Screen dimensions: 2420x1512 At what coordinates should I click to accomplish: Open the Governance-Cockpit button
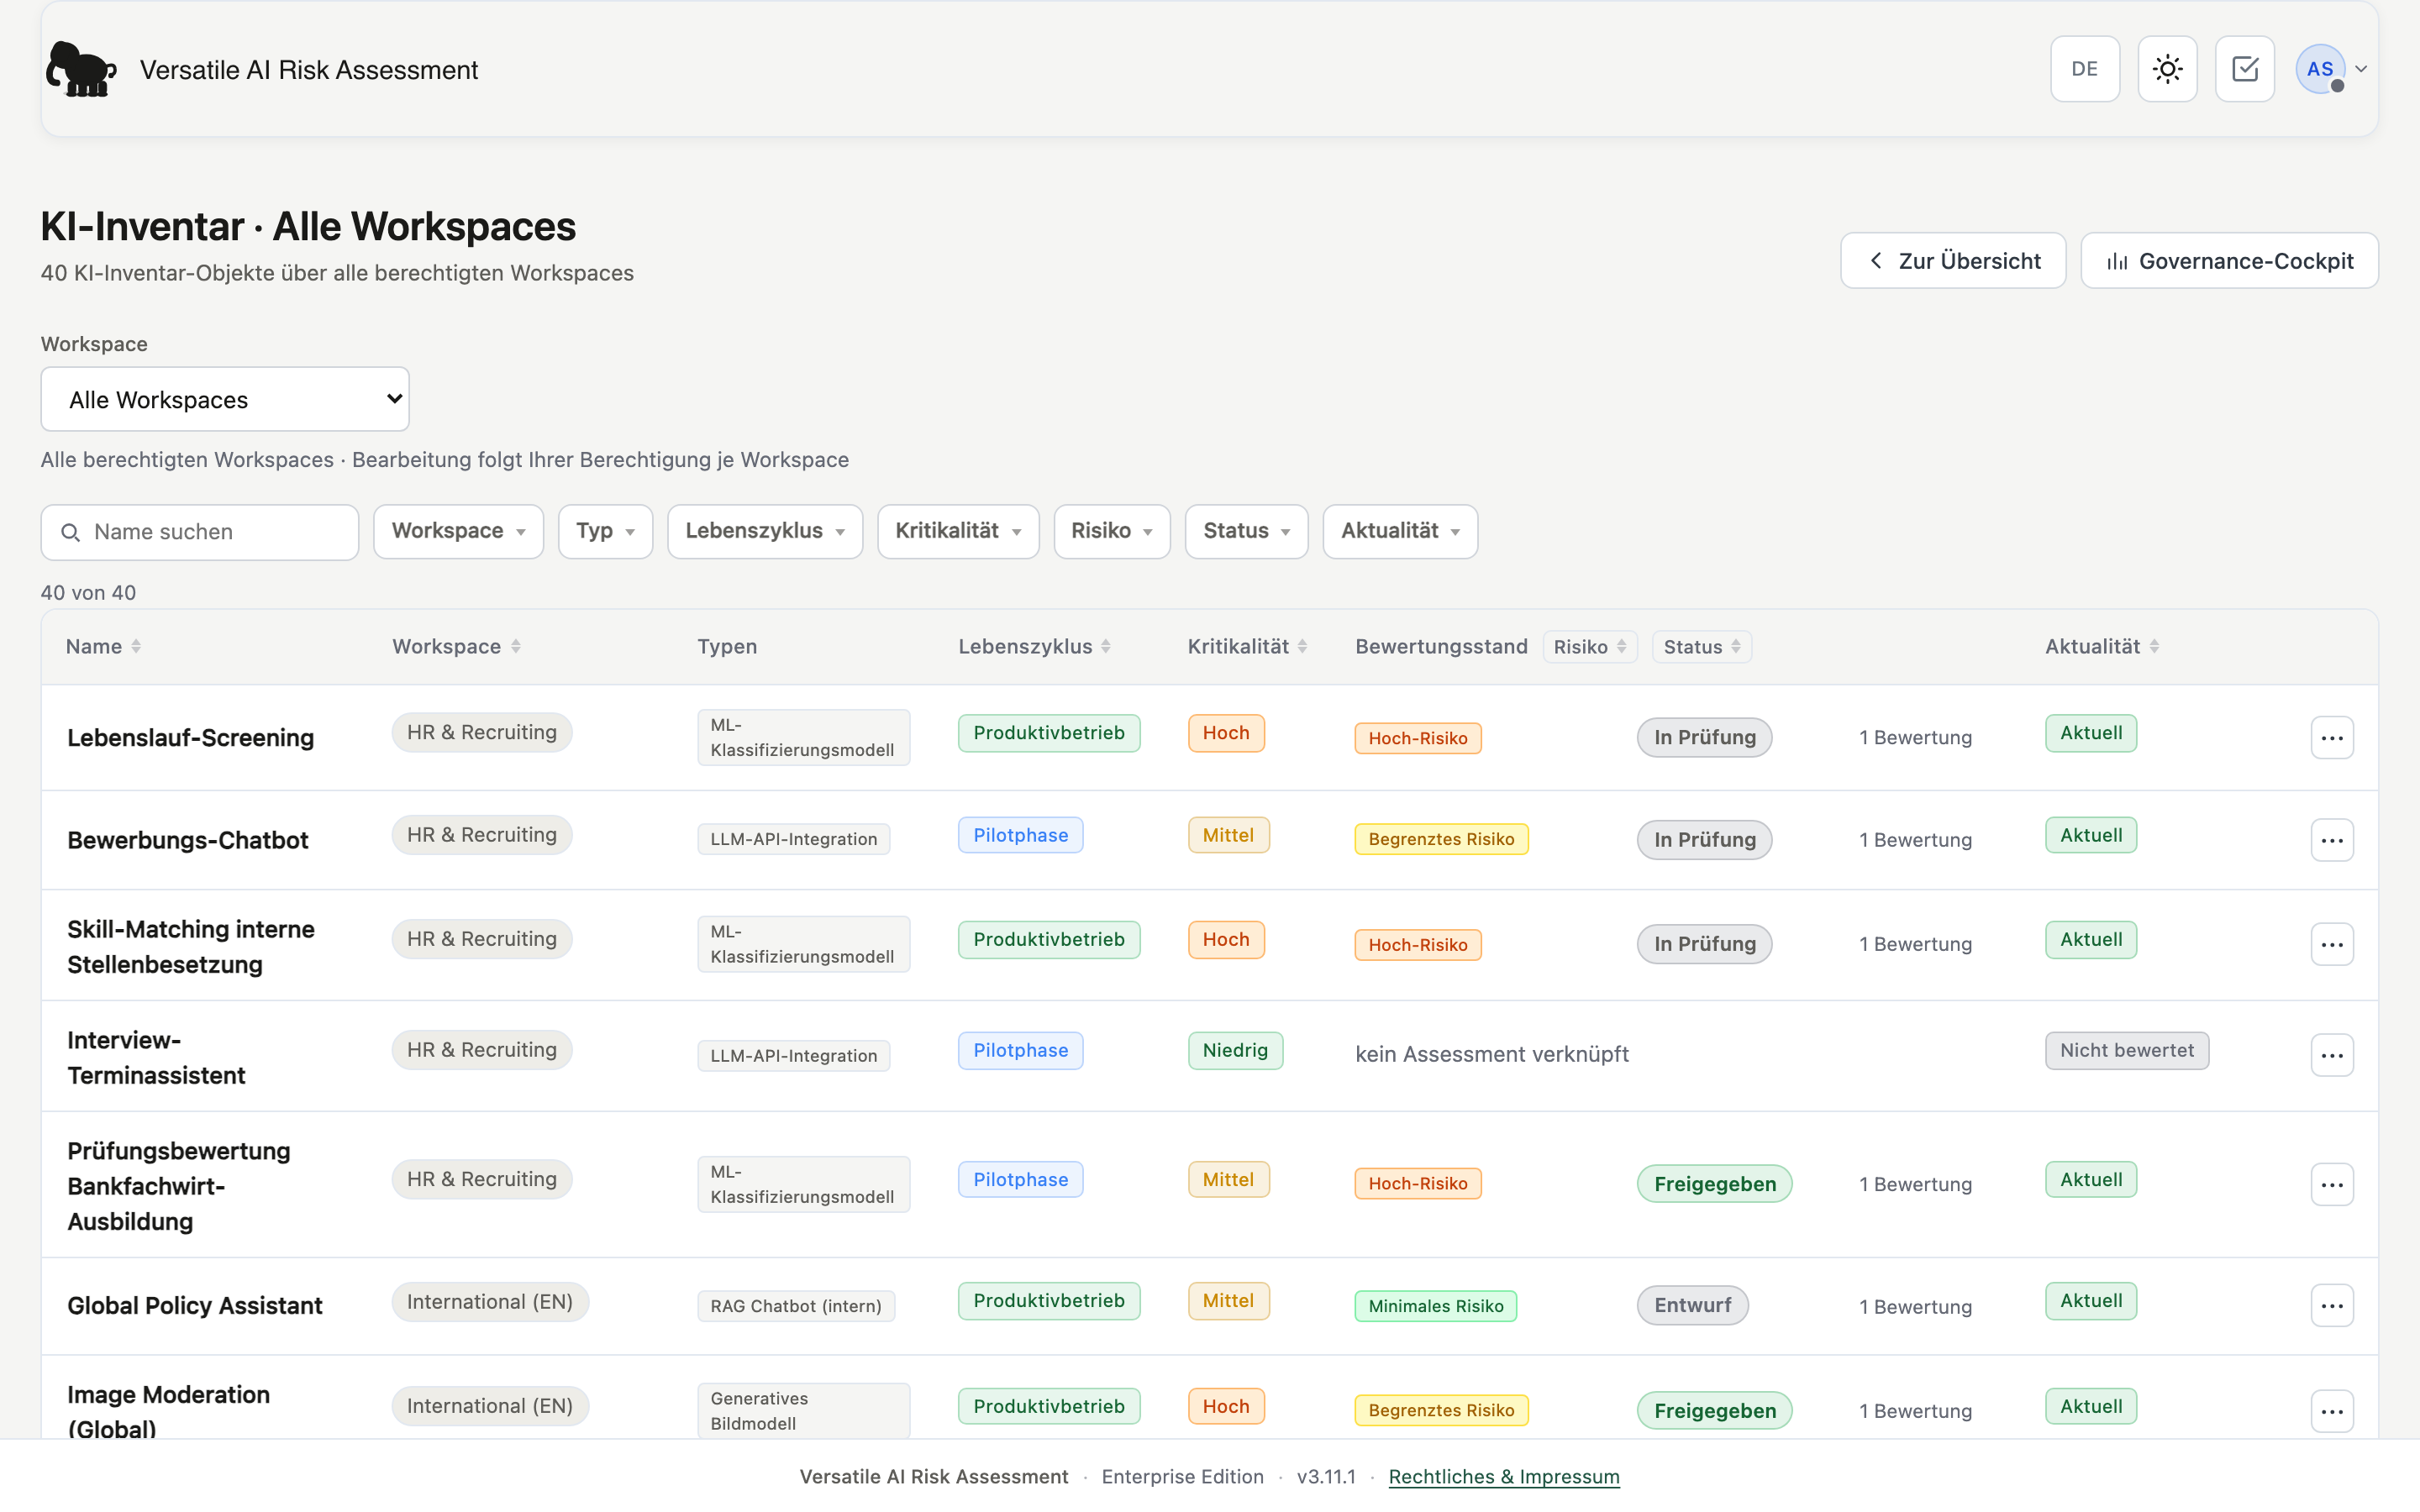click(x=2229, y=261)
